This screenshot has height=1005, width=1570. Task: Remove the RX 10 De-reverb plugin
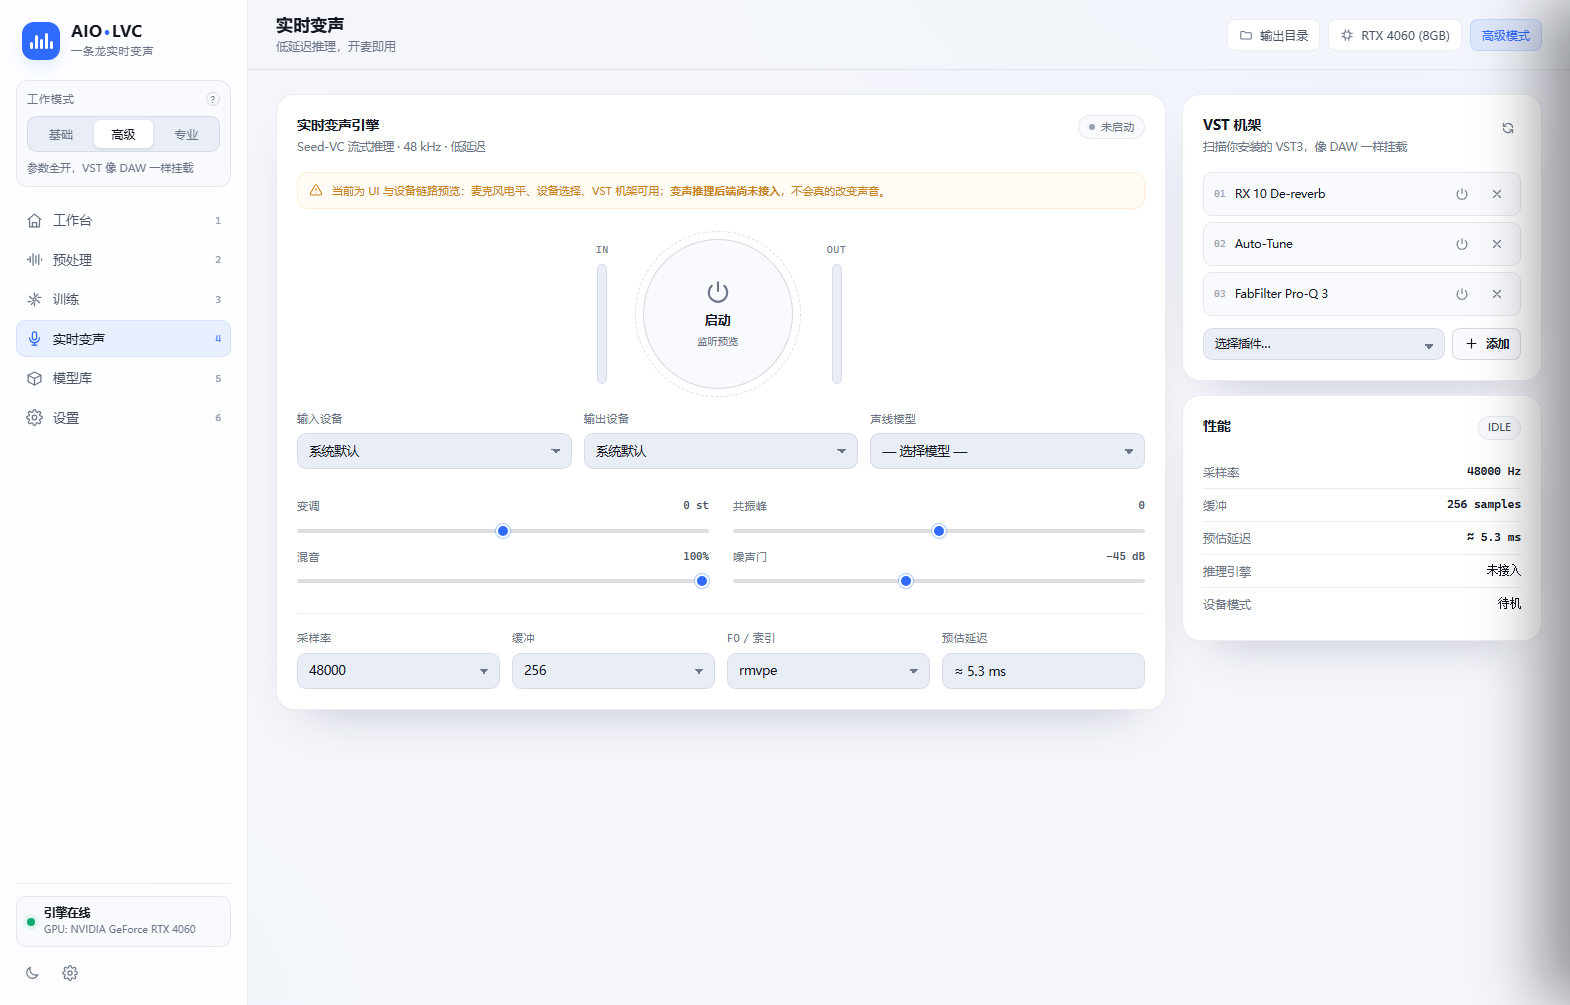coord(1497,194)
